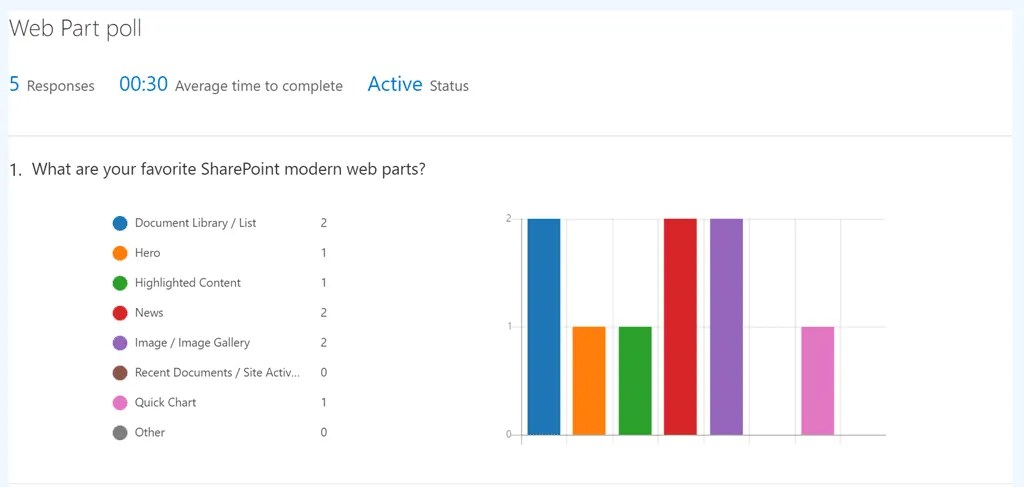Click the orange Hero legend dot
This screenshot has width=1024, height=487.
[x=120, y=253]
